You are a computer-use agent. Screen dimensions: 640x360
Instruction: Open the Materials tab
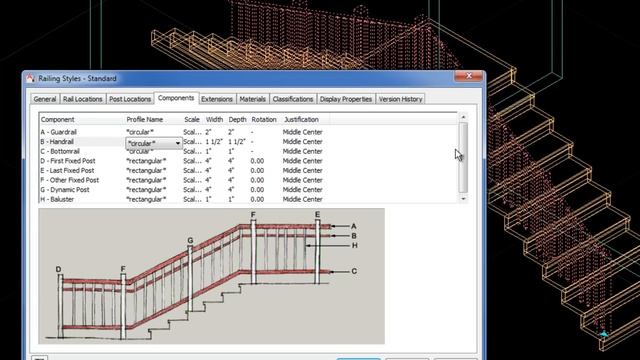point(252,99)
